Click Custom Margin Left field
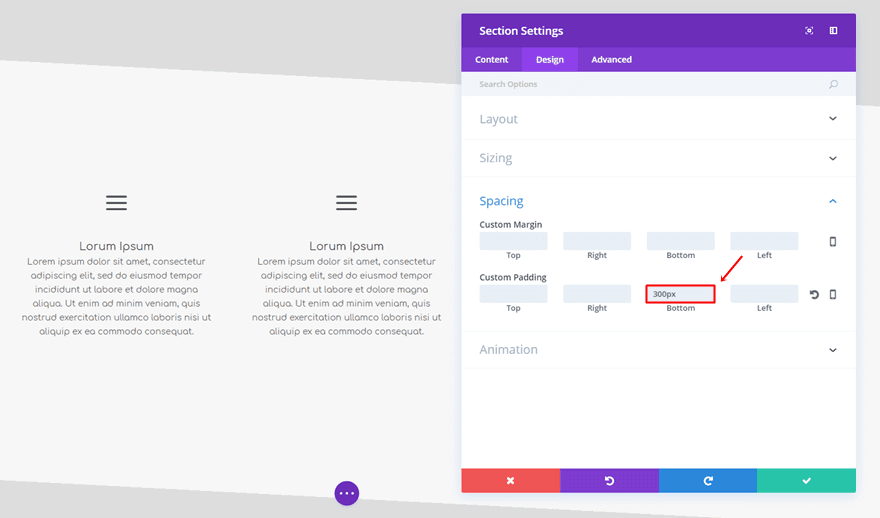 point(764,241)
